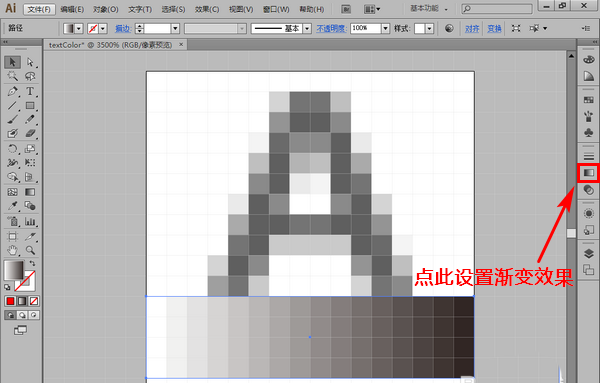Open the 基本功能 workspace switcher
Viewport: 600px width, 383px height.
click(429, 8)
